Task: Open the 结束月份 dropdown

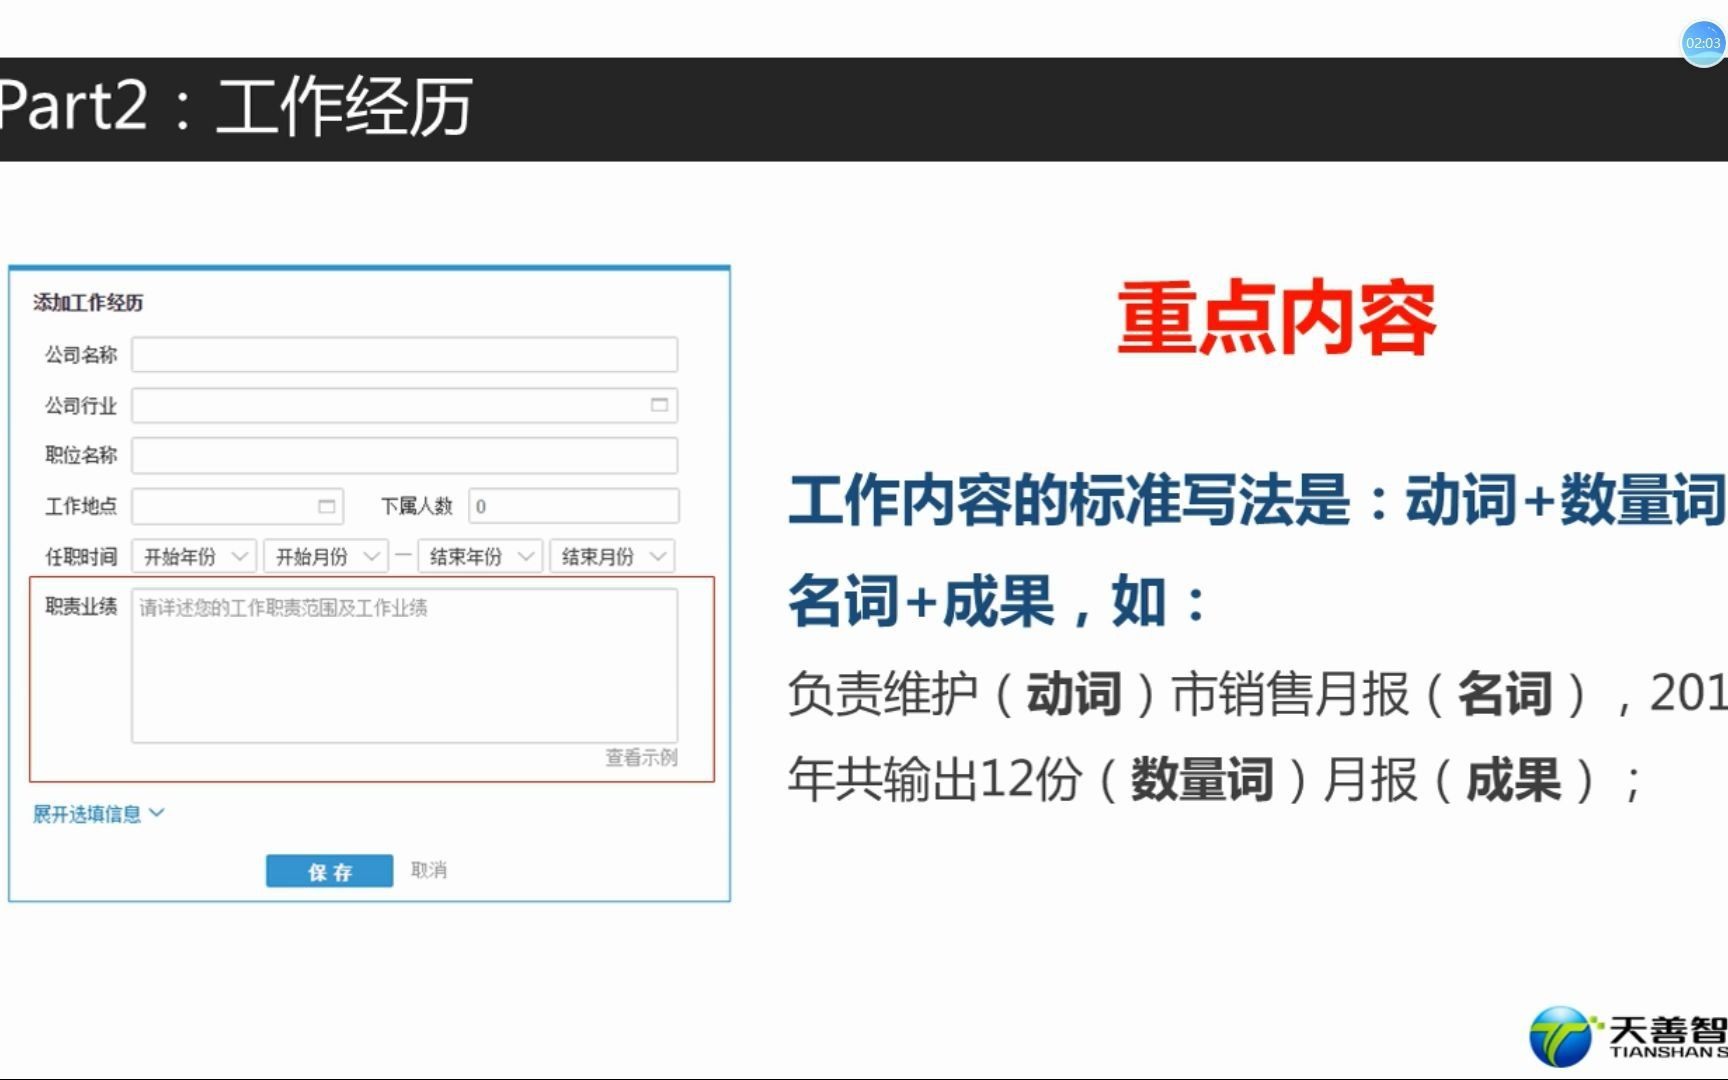Action: click(x=612, y=556)
